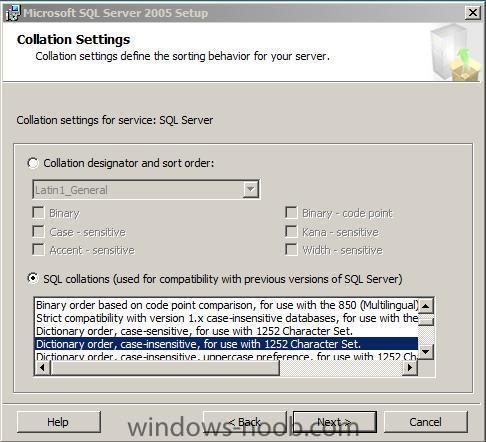Select Dictionary order, case-sensitive 1252 entry
This screenshot has width=486, height=442.
coord(226,331)
